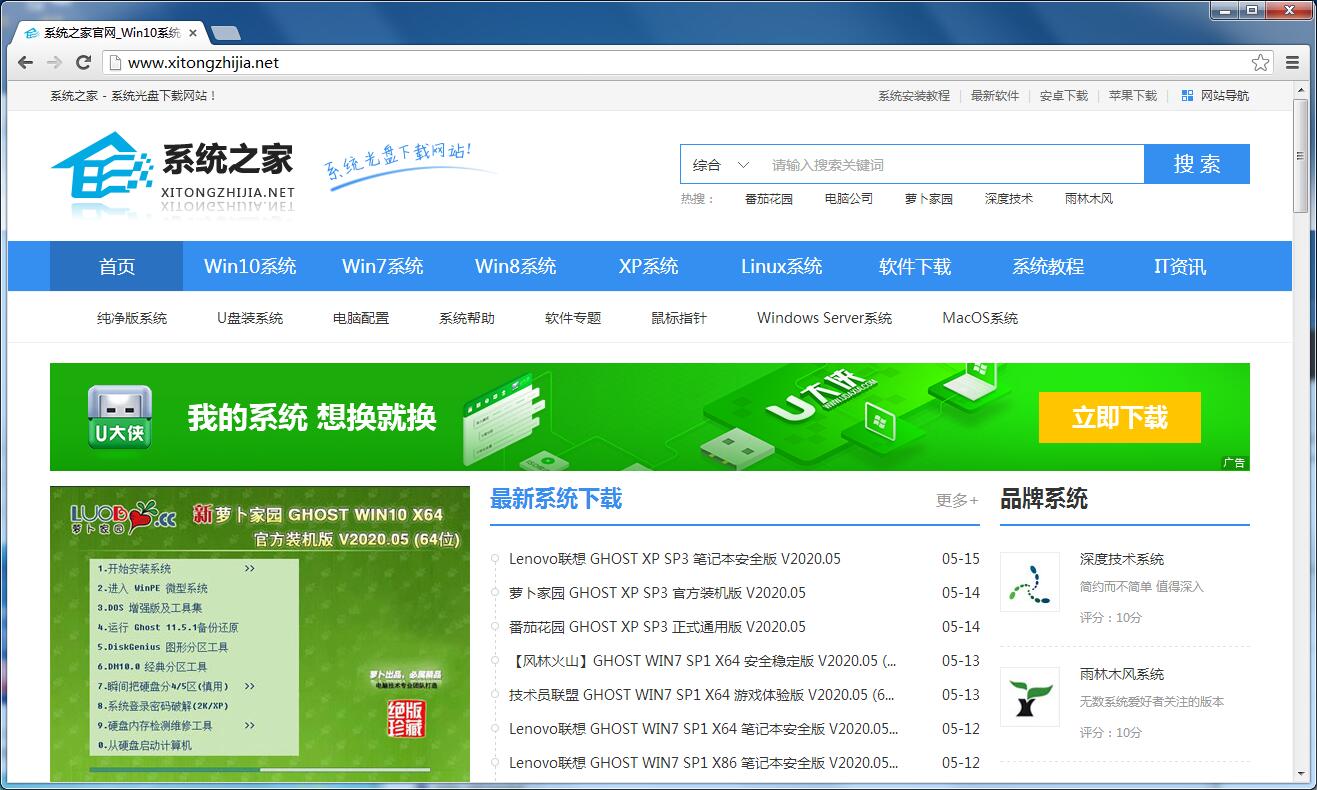The image size is (1317, 790).
Task: Click the U大侠 USB drive icon
Action: tap(119, 417)
